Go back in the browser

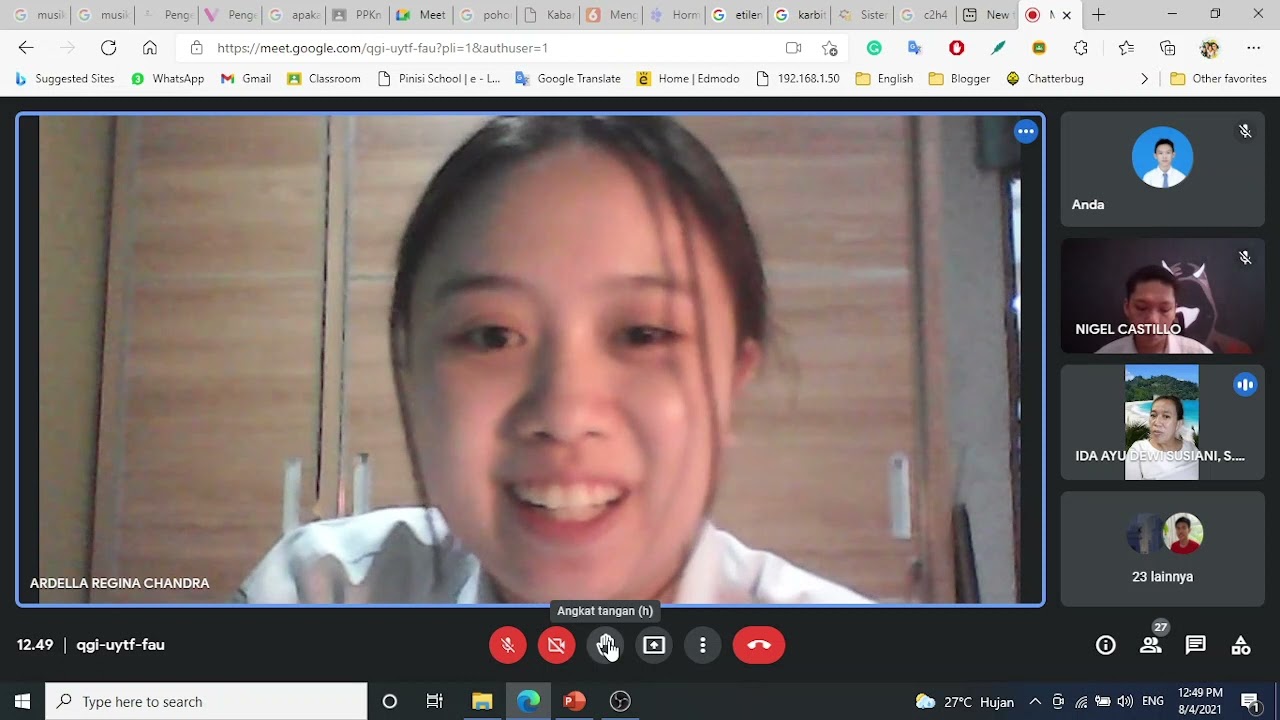point(26,48)
